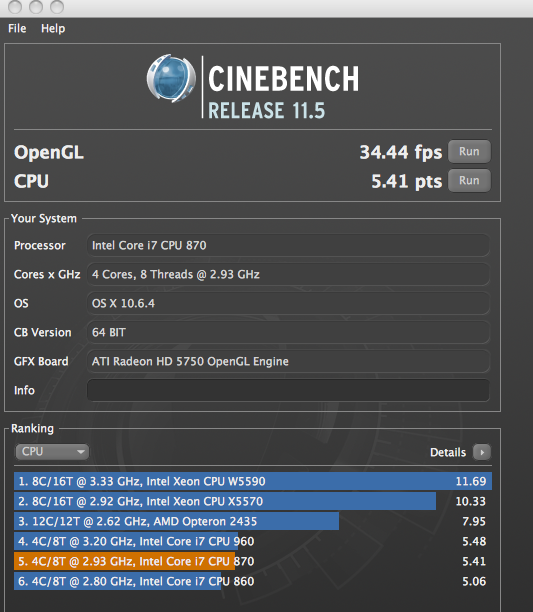The width and height of the screenshot is (533, 612).
Task: Select the CB Version 64 BIT field
Action: 288,332
